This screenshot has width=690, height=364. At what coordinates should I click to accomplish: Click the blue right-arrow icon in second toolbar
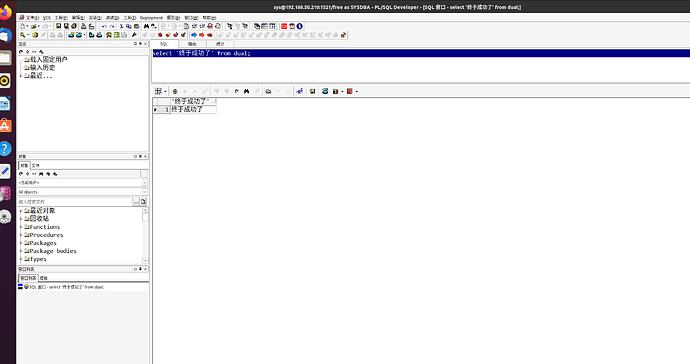pyautogui.click(x=194, y=35)
